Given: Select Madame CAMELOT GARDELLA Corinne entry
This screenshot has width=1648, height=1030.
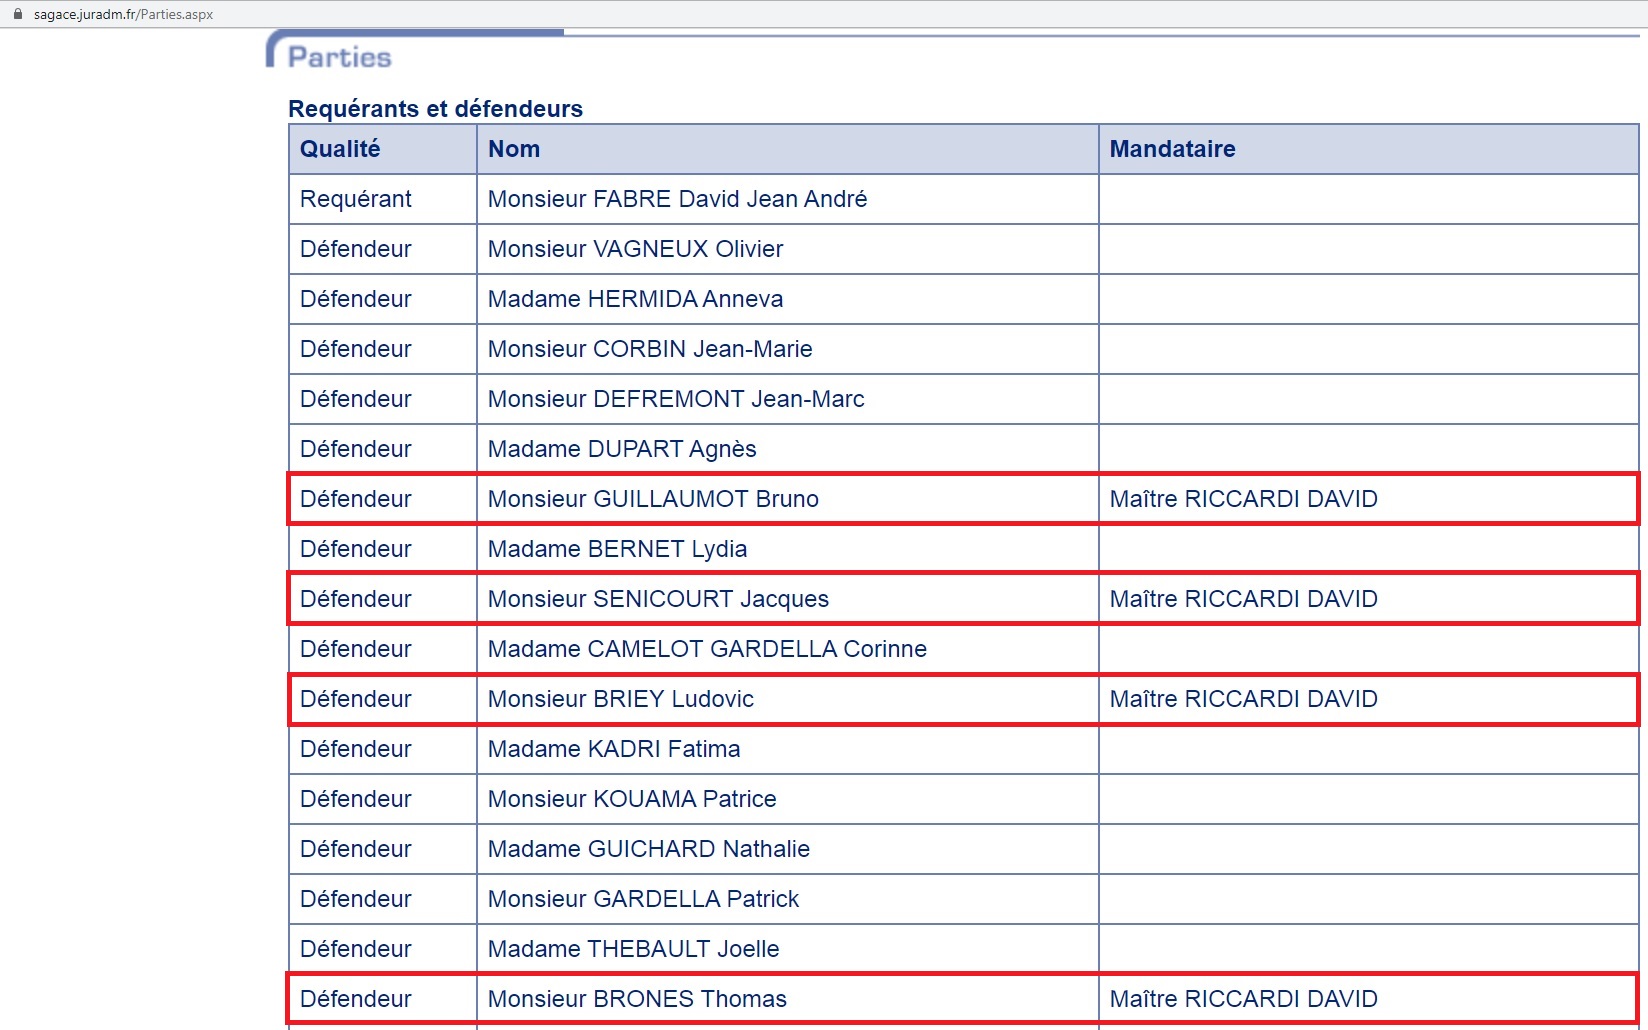Looking at the screenshot, I should point(707,649).
